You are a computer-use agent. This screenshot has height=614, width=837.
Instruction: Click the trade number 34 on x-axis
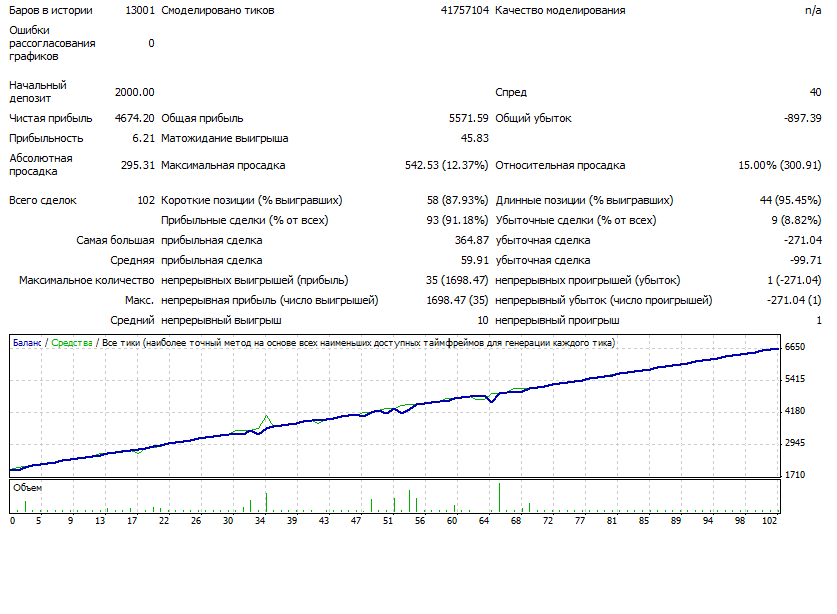pyautogui.click(x=260, y=521)
